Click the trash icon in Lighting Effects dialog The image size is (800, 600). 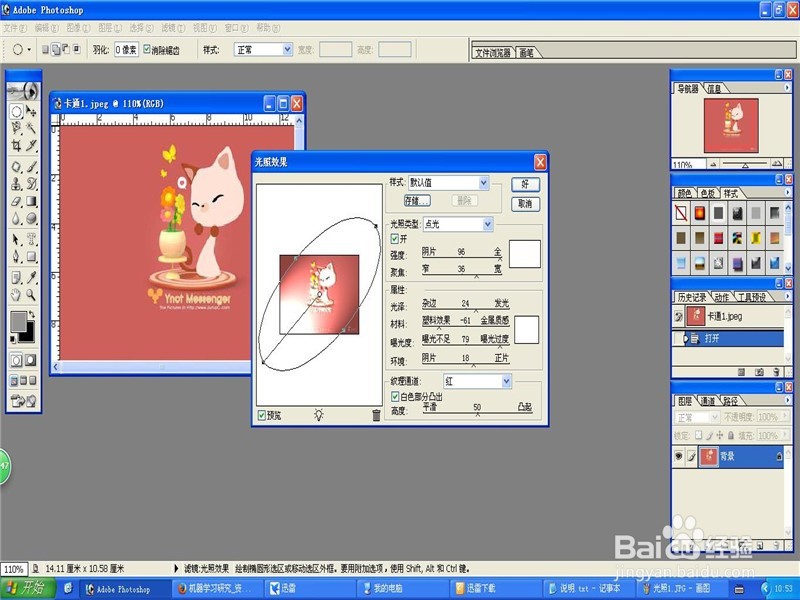coord(376,415)
